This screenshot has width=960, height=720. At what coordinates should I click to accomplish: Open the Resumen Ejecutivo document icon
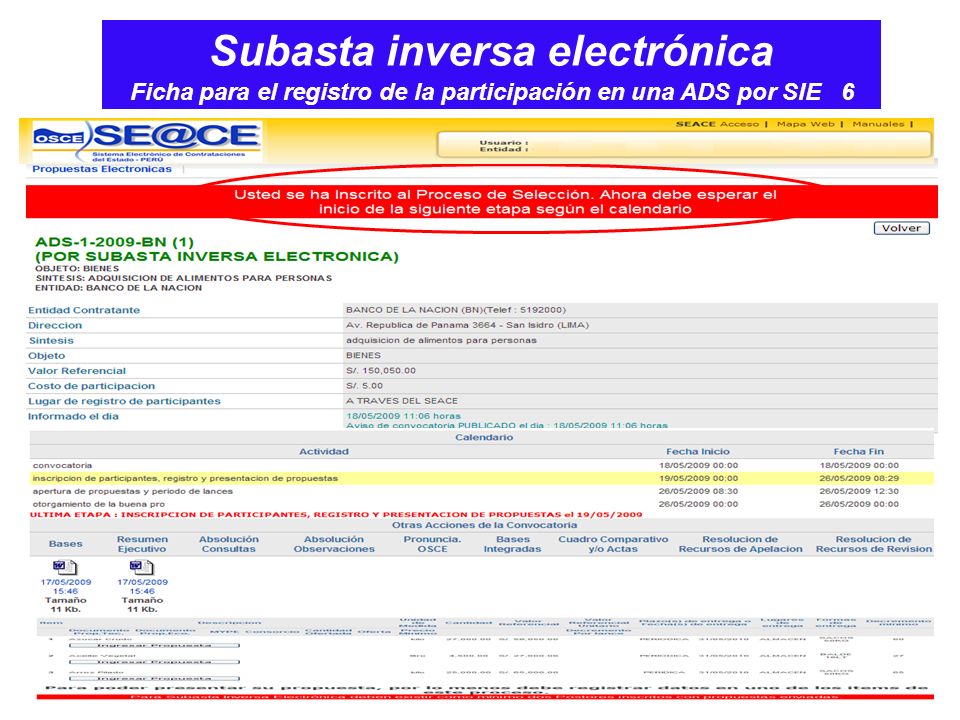click(x=141, y=567)
